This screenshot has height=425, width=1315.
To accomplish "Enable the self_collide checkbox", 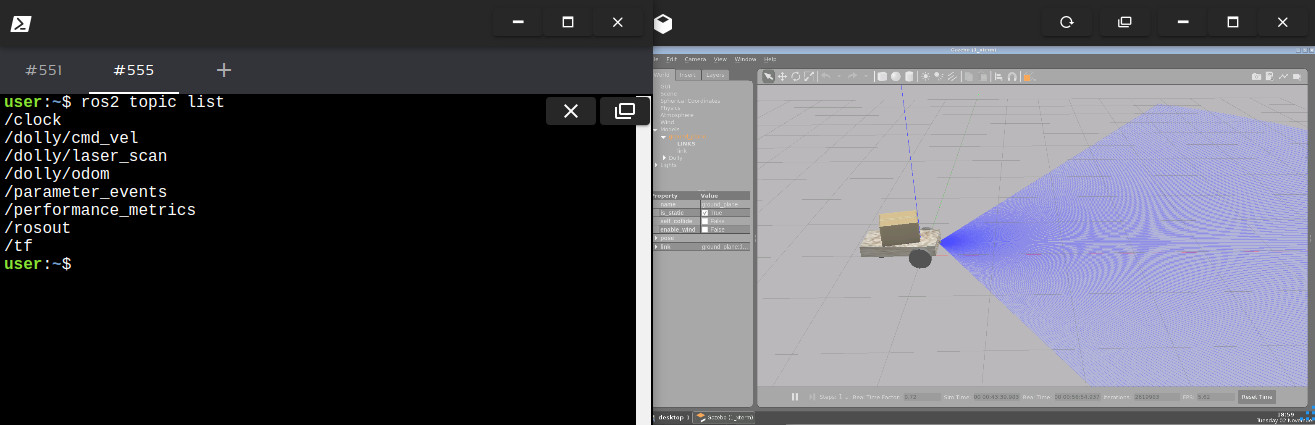I will tap(705, 221).
